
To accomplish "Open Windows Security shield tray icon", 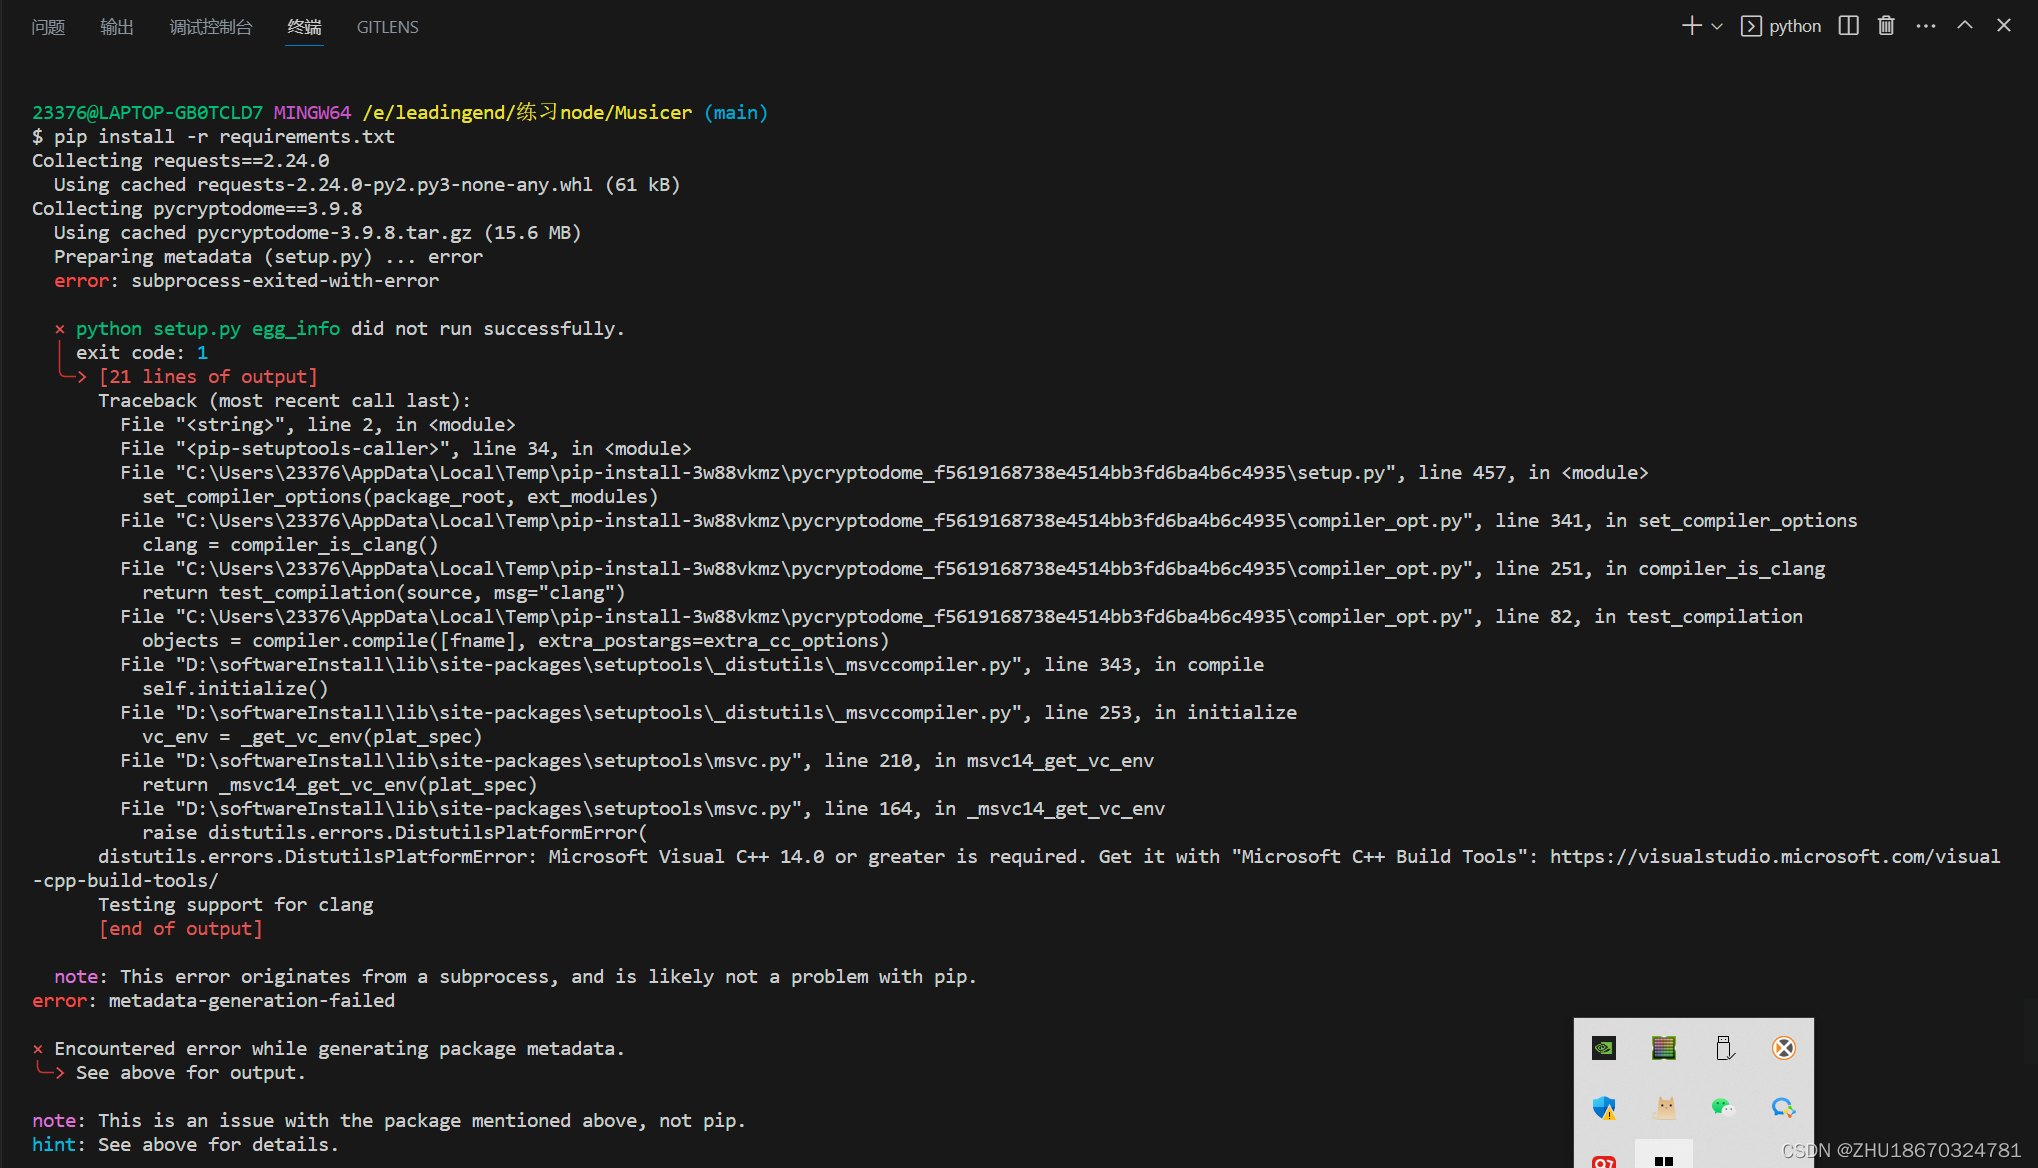I will coord(1604,1108).
